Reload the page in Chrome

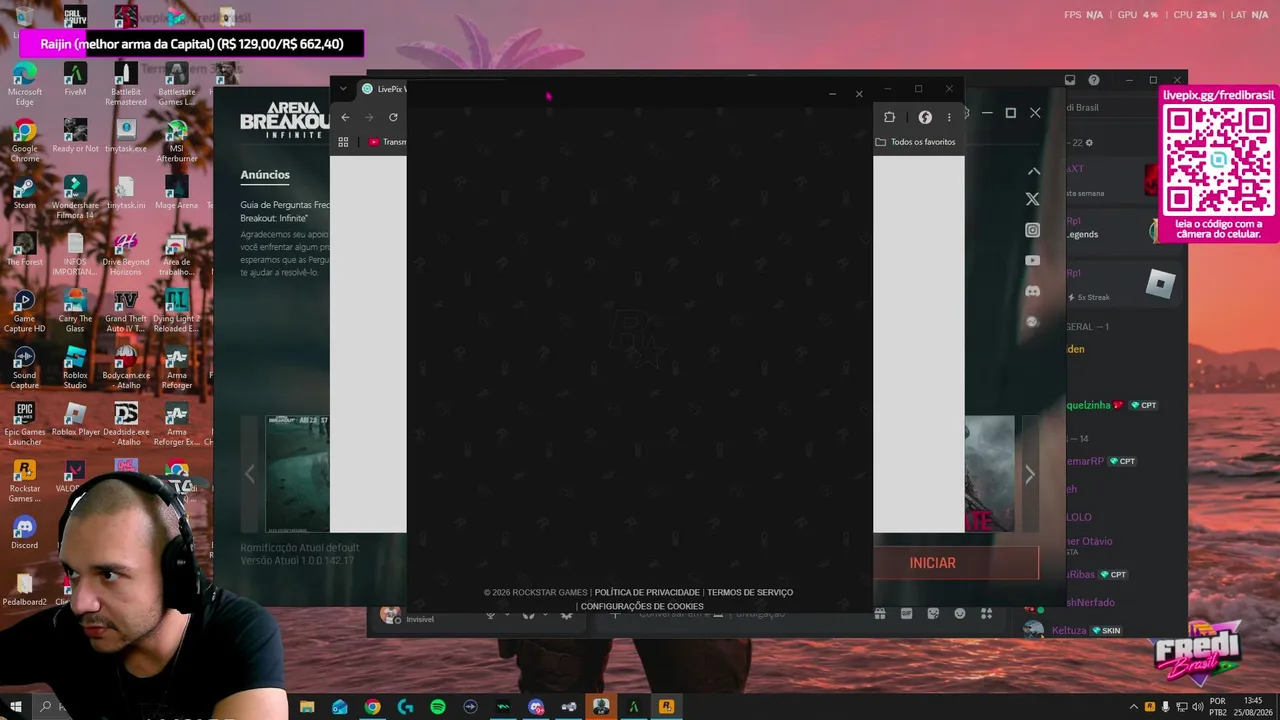393,117
